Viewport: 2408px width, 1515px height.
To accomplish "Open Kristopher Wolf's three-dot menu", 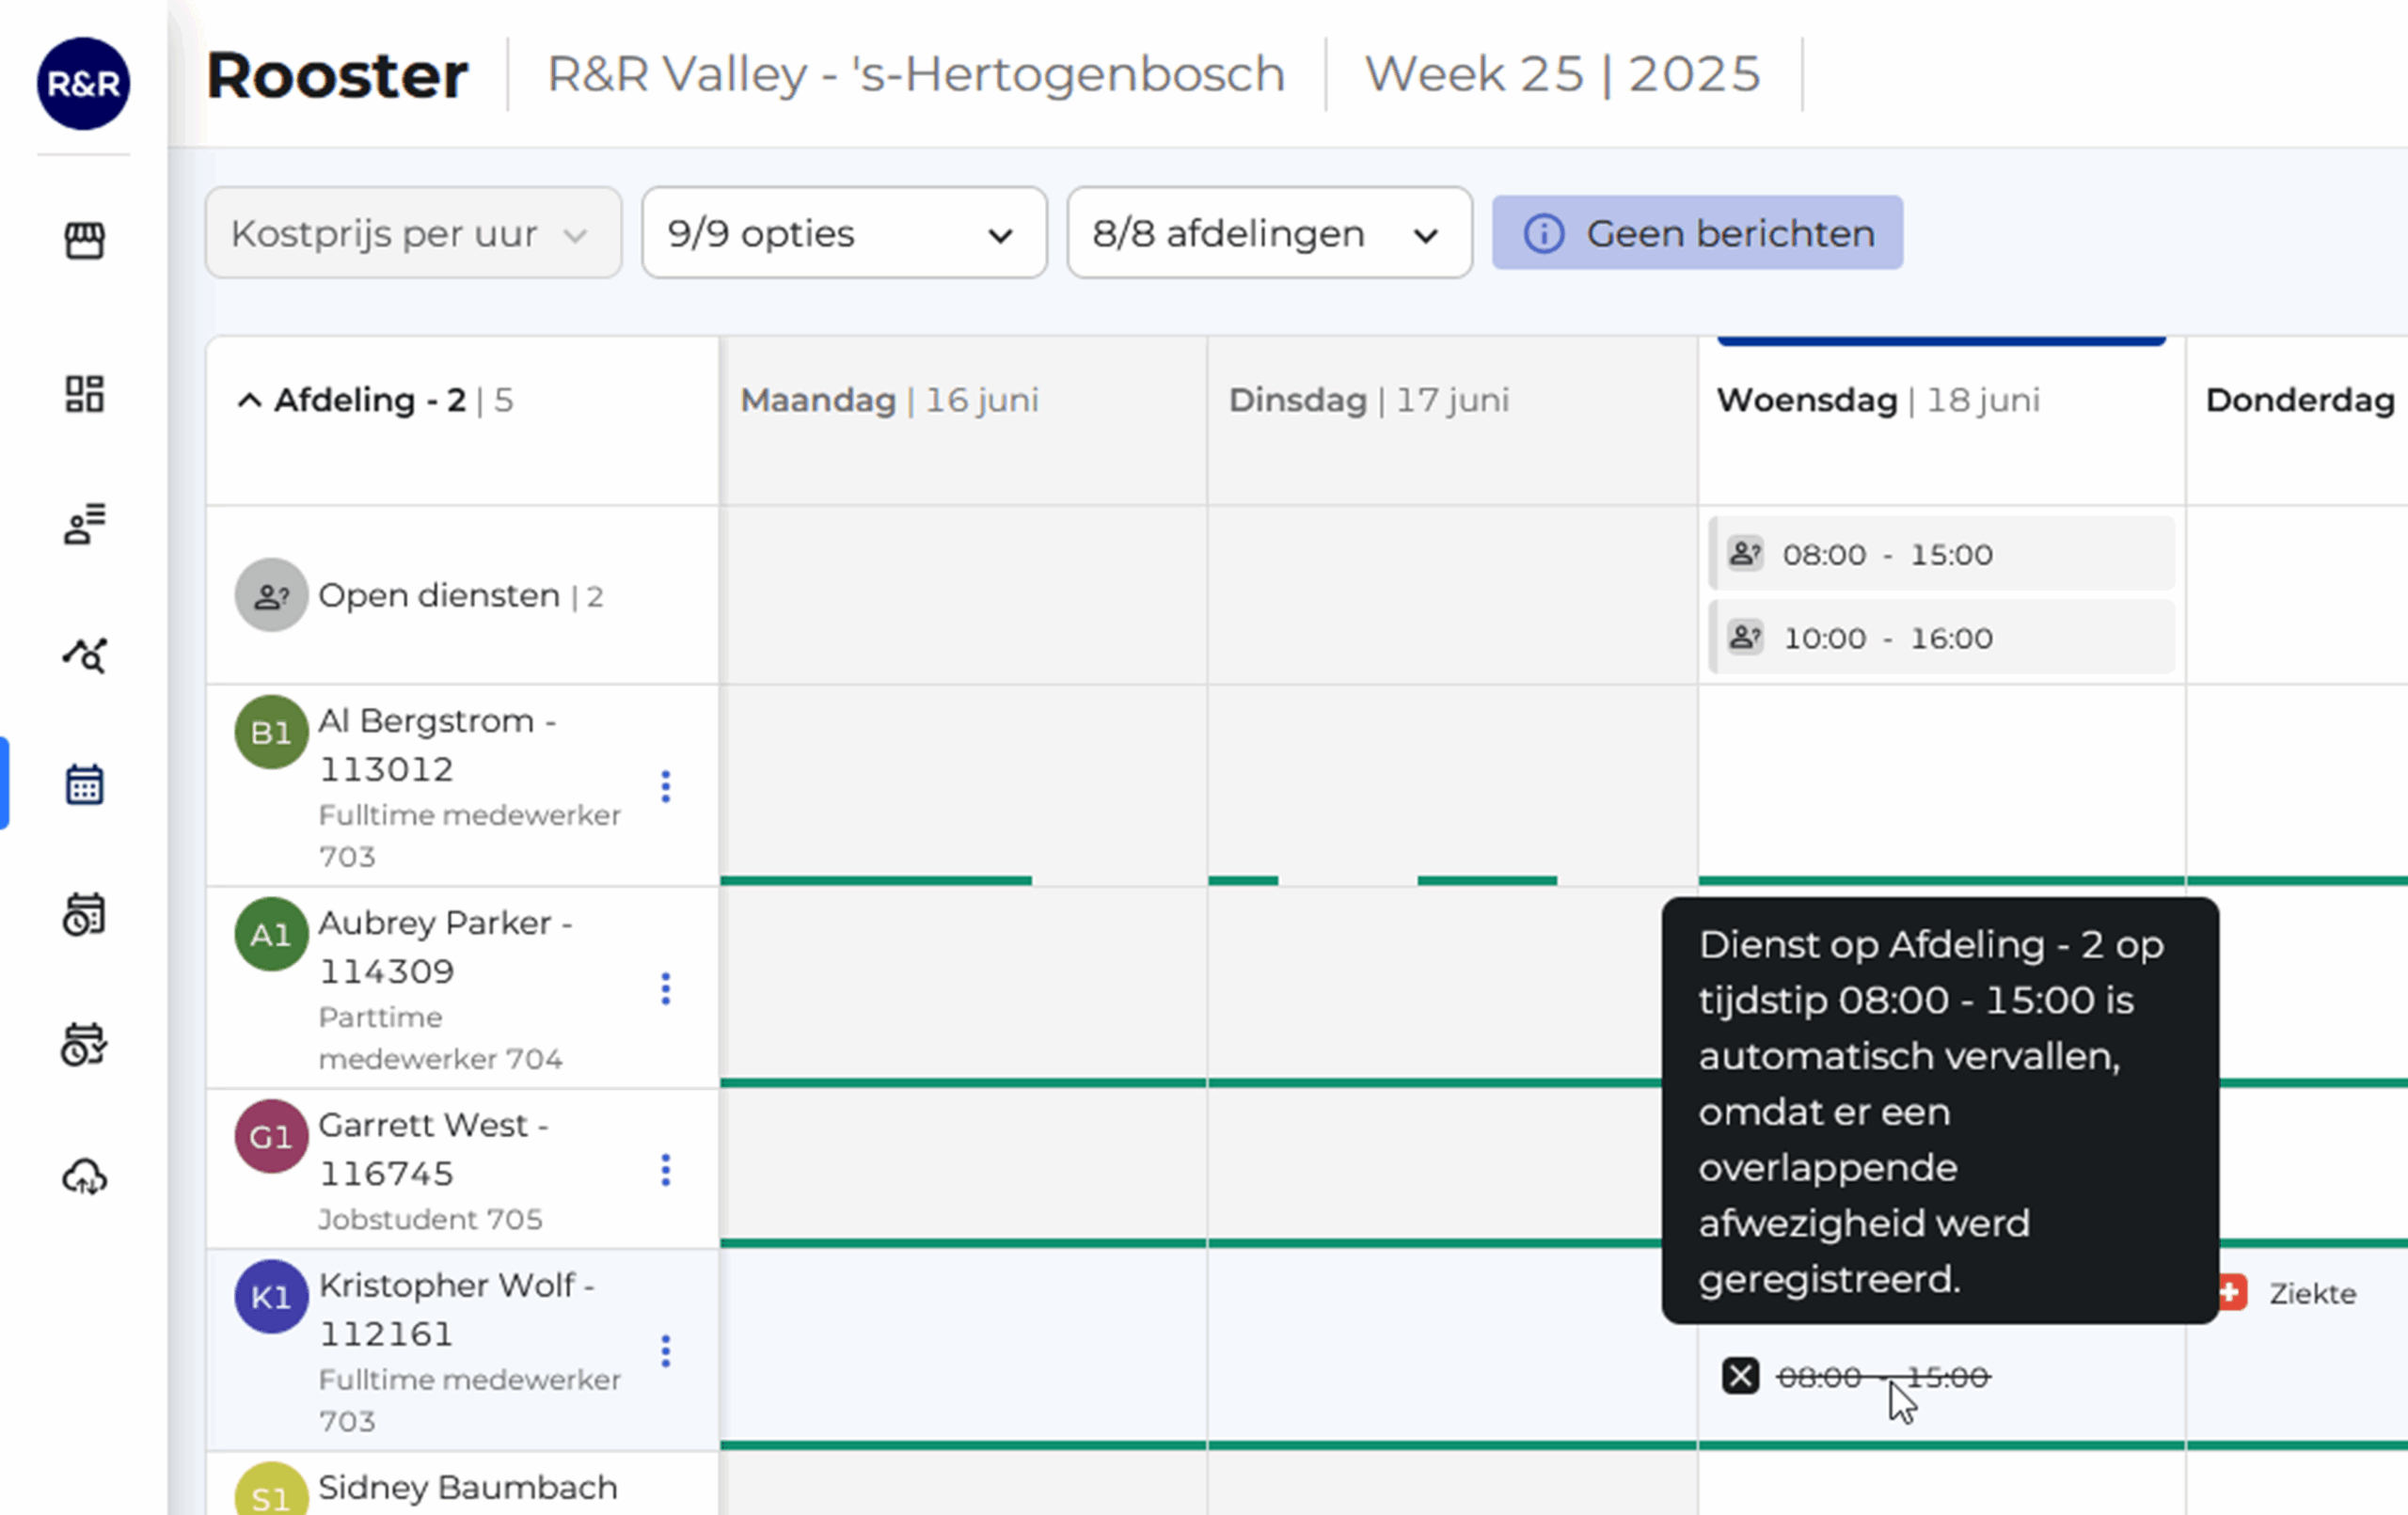I will [665, 1351].
